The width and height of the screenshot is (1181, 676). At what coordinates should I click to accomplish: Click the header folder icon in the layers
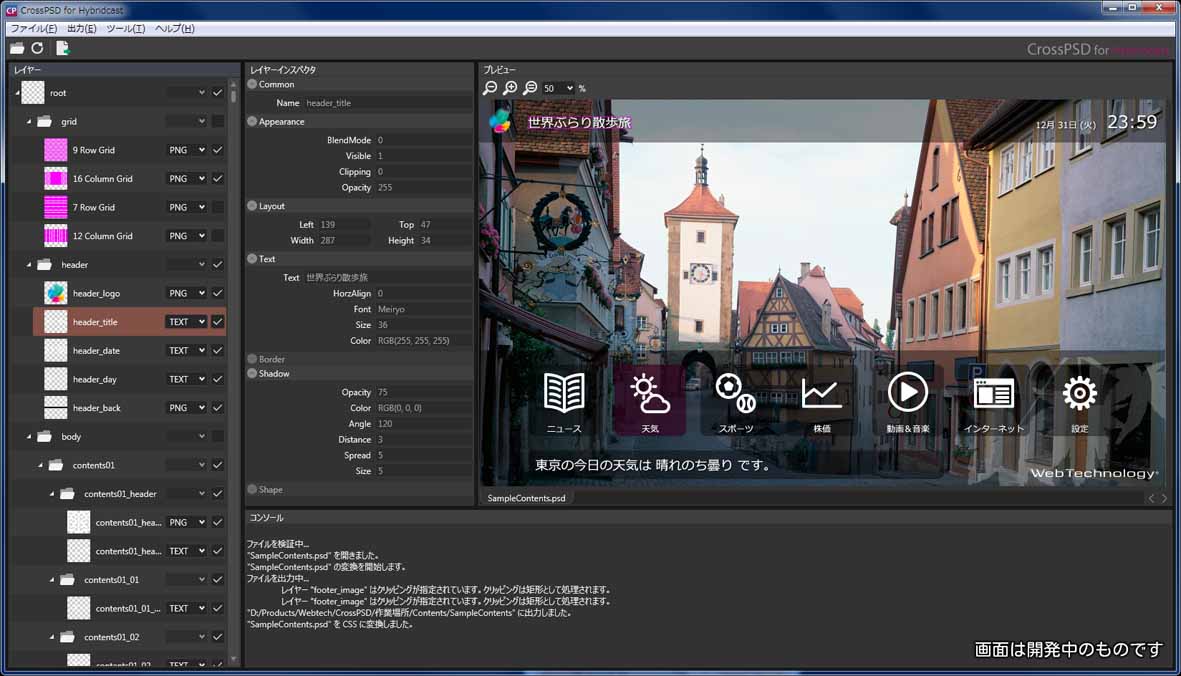click(x=44, y=264)
